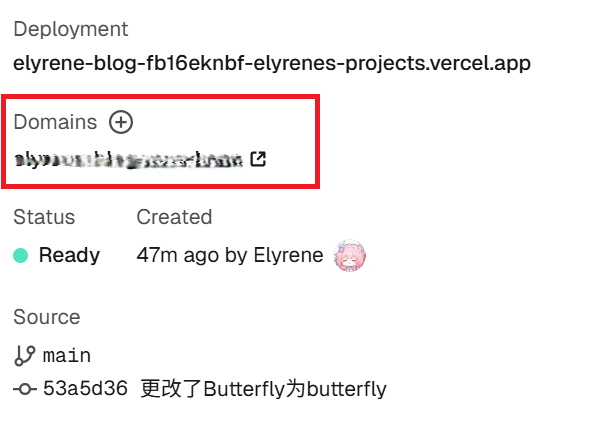Open the main branch link
This screenshot has width=603, height=431.
(x=67, y=356)
